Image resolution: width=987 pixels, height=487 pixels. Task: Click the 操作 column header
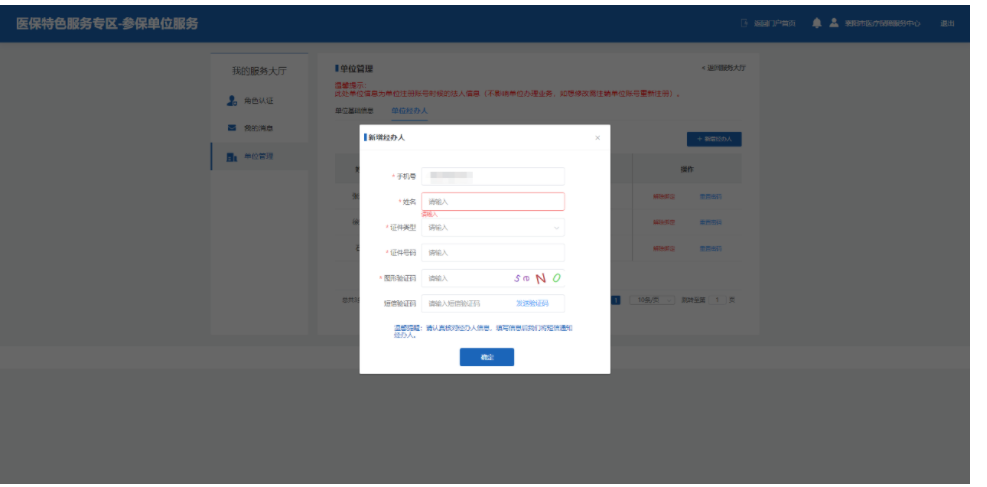687,169
